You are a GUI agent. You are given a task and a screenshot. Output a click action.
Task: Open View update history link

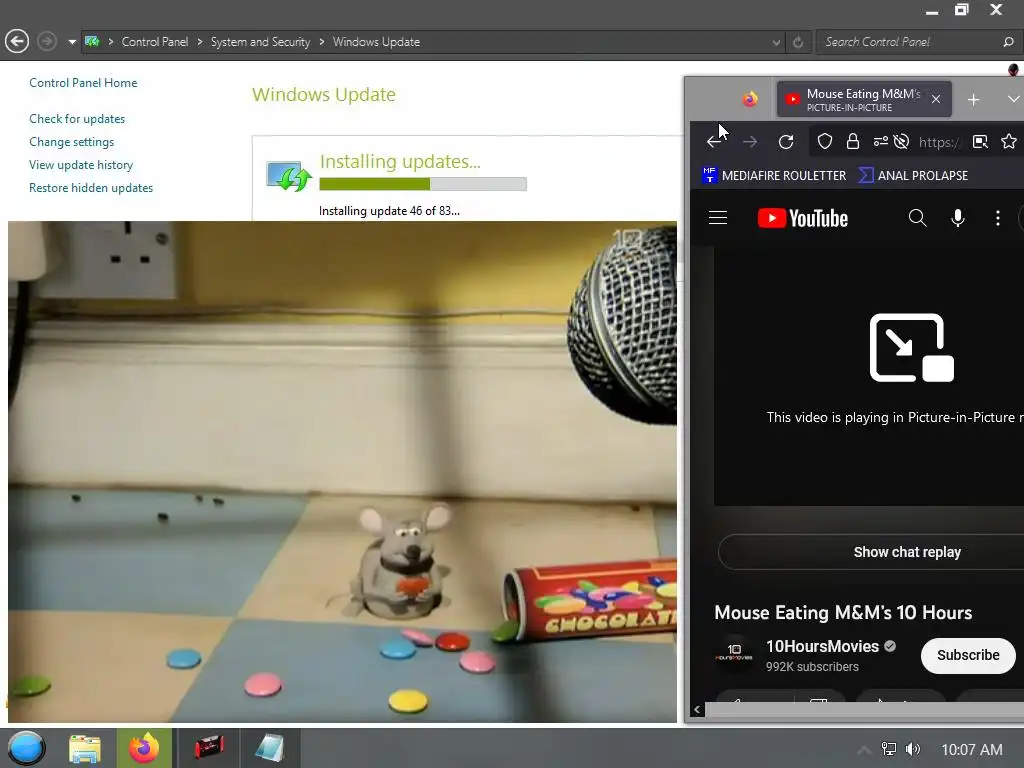(x=81, y=165)
